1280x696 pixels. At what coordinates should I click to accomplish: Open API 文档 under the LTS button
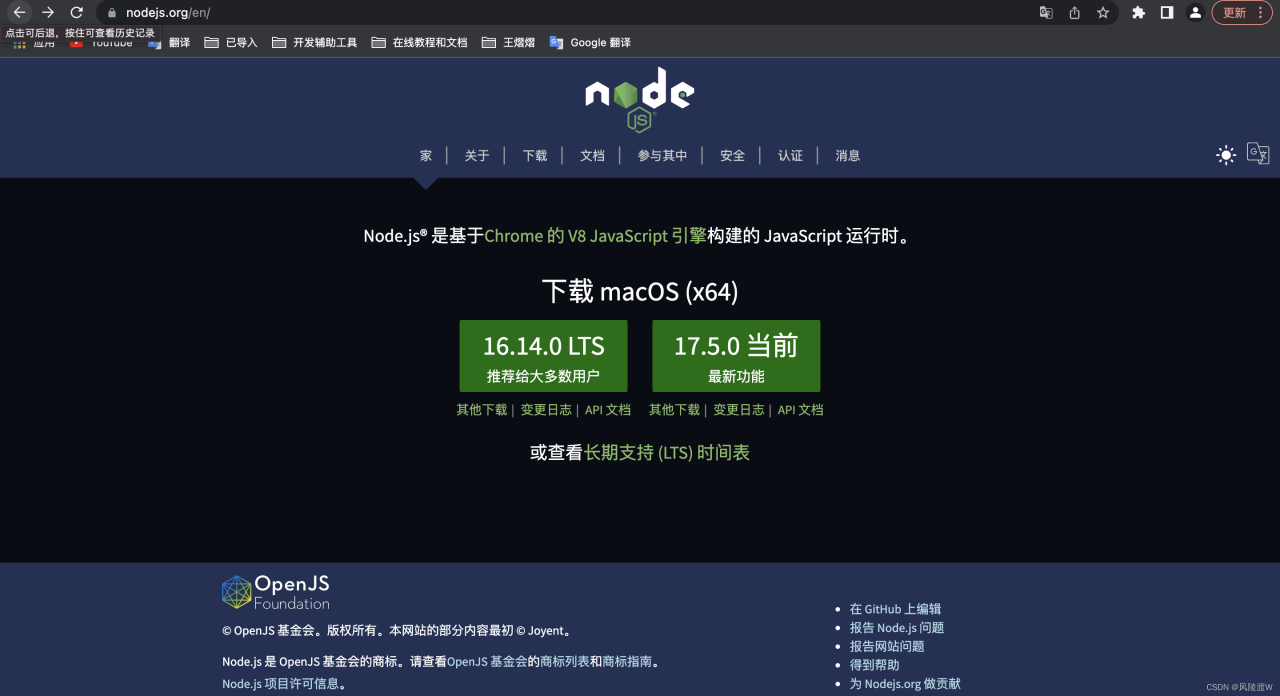(608, 409)
